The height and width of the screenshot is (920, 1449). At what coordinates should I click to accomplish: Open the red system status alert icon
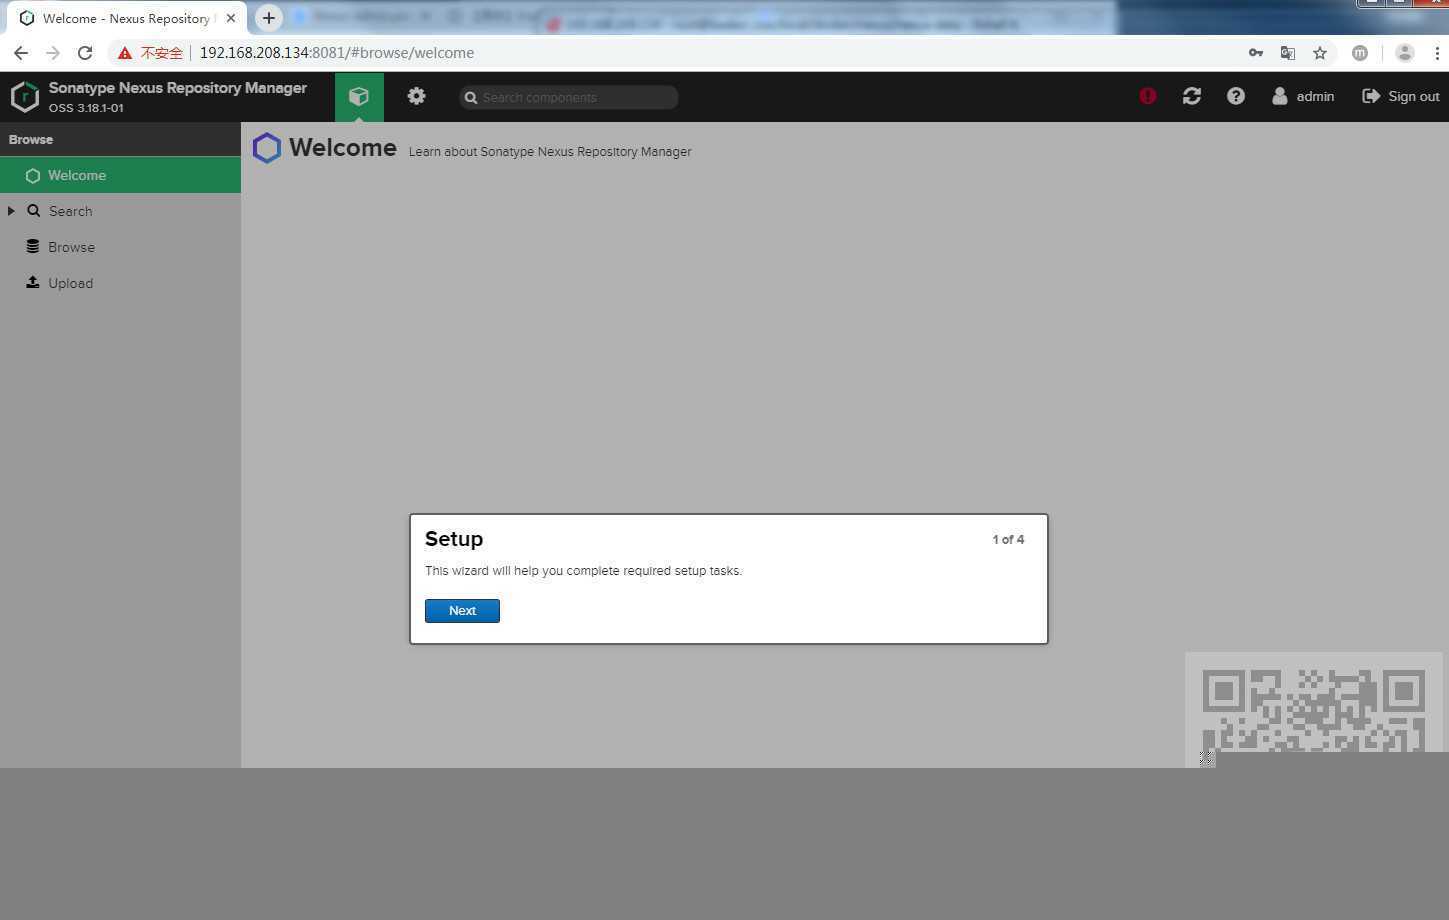click(1148, 96)
